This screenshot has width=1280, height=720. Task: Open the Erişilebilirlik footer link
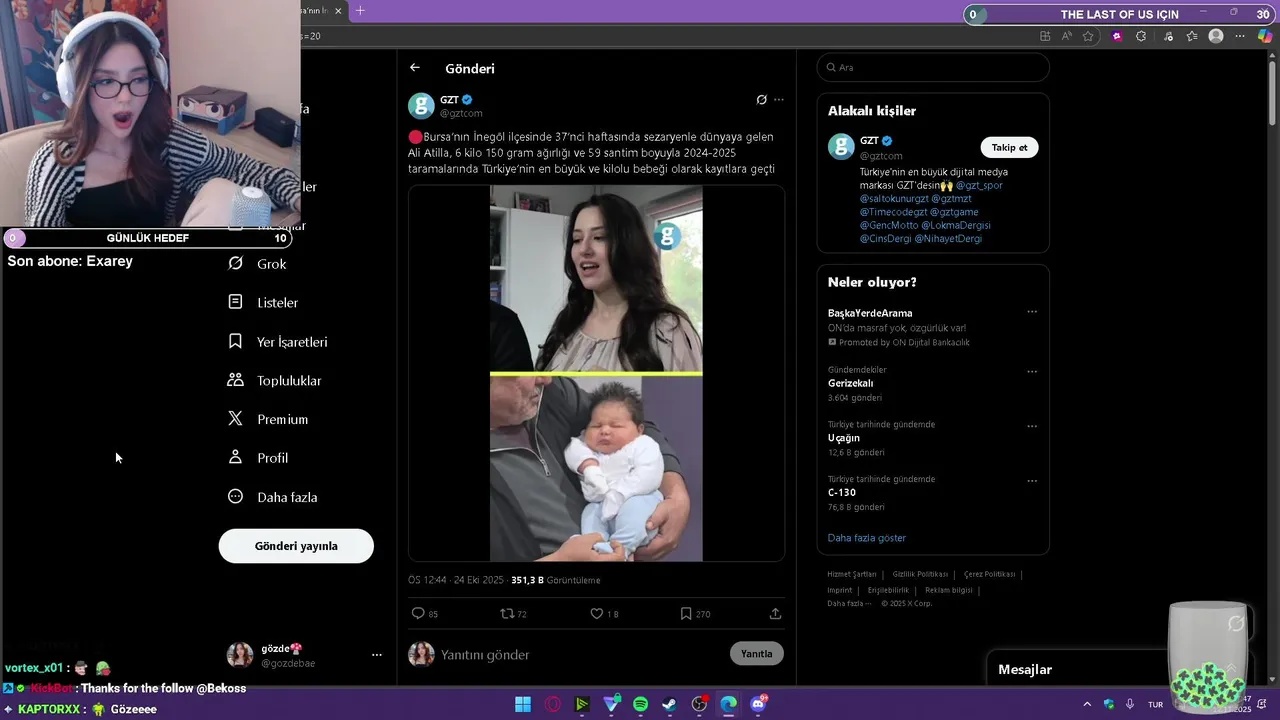888,590
